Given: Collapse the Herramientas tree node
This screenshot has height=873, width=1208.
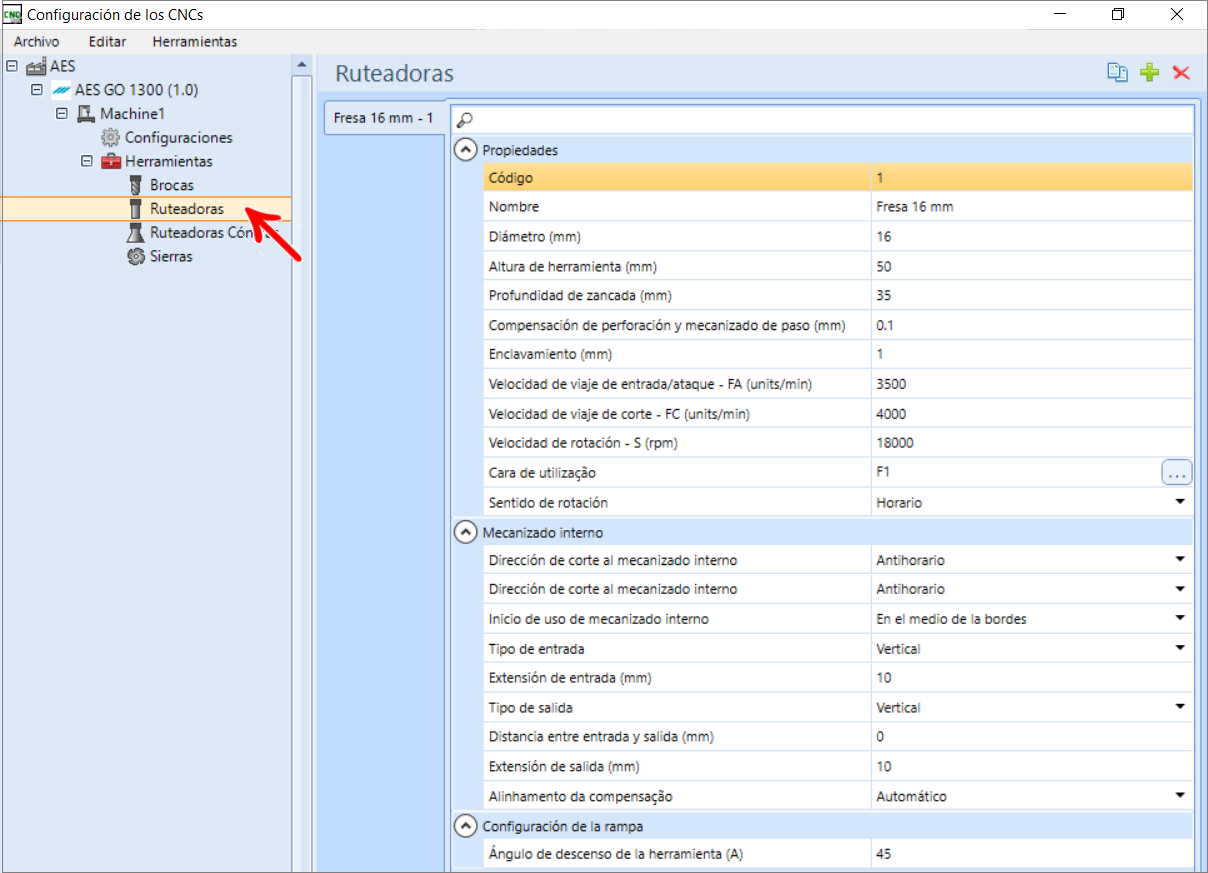Looking at the screenshot, I should click(x=87, y=161).
